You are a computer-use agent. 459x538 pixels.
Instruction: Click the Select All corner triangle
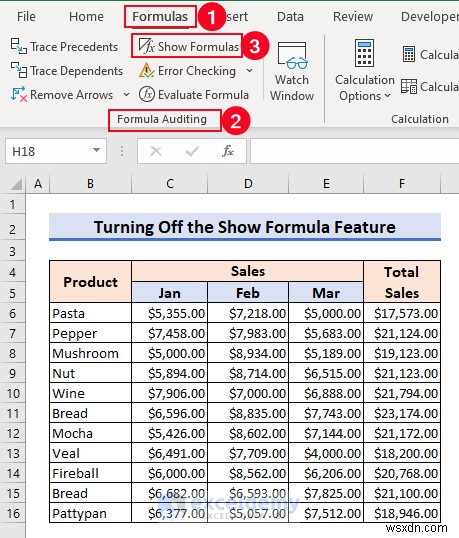16,184
